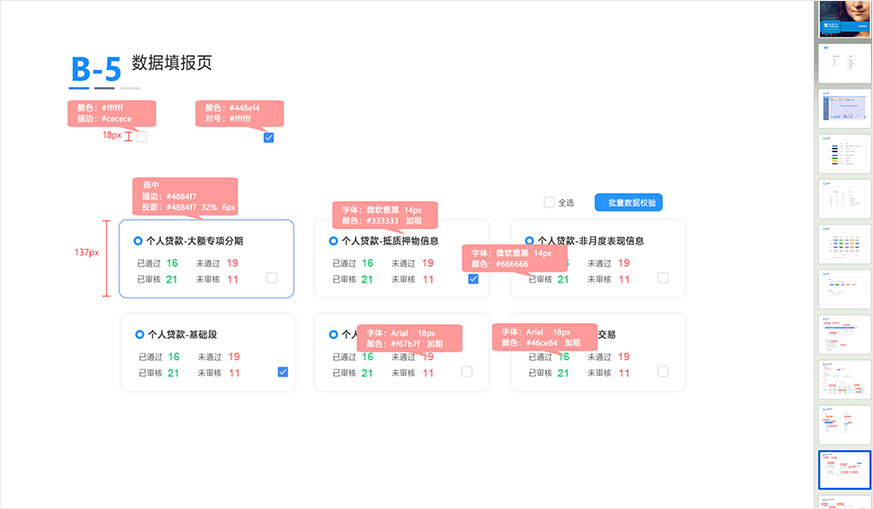The height and width of the screenshot is (509, 873).
Task: Click the blue ring icon beside 个人贷款-大额专项分期
Action: click(x=137, y=241)
